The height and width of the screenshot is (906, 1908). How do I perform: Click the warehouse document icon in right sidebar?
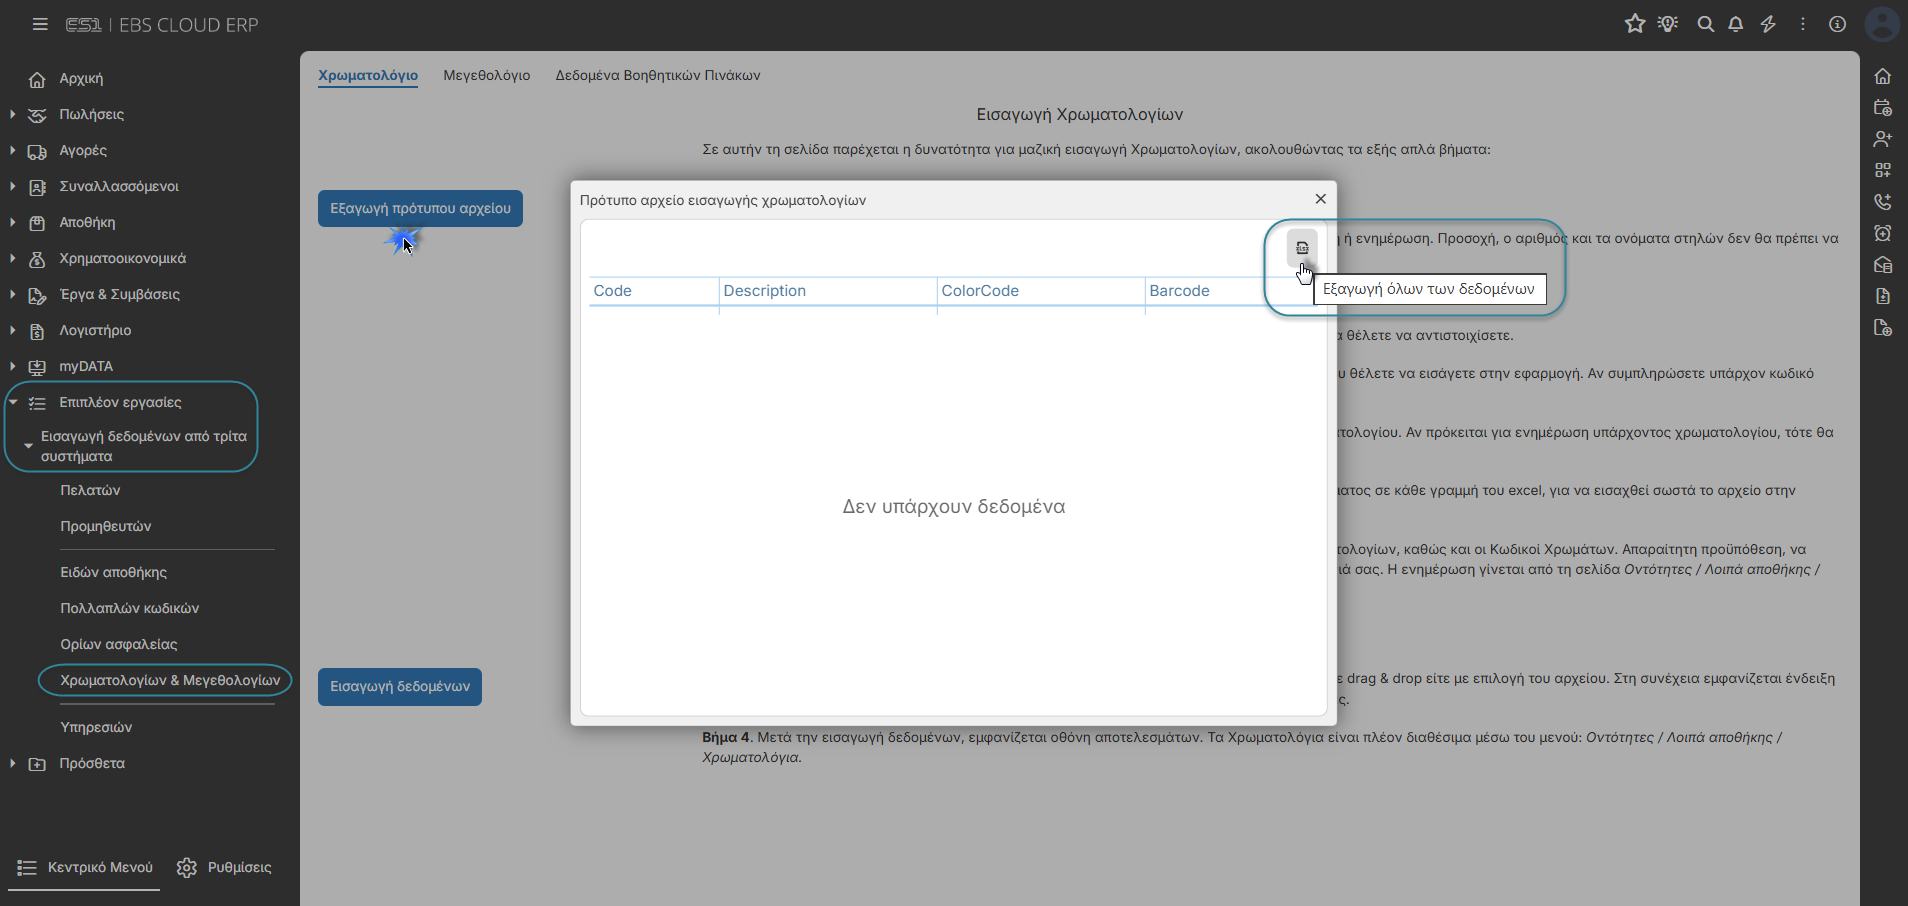click(1883, 265)
